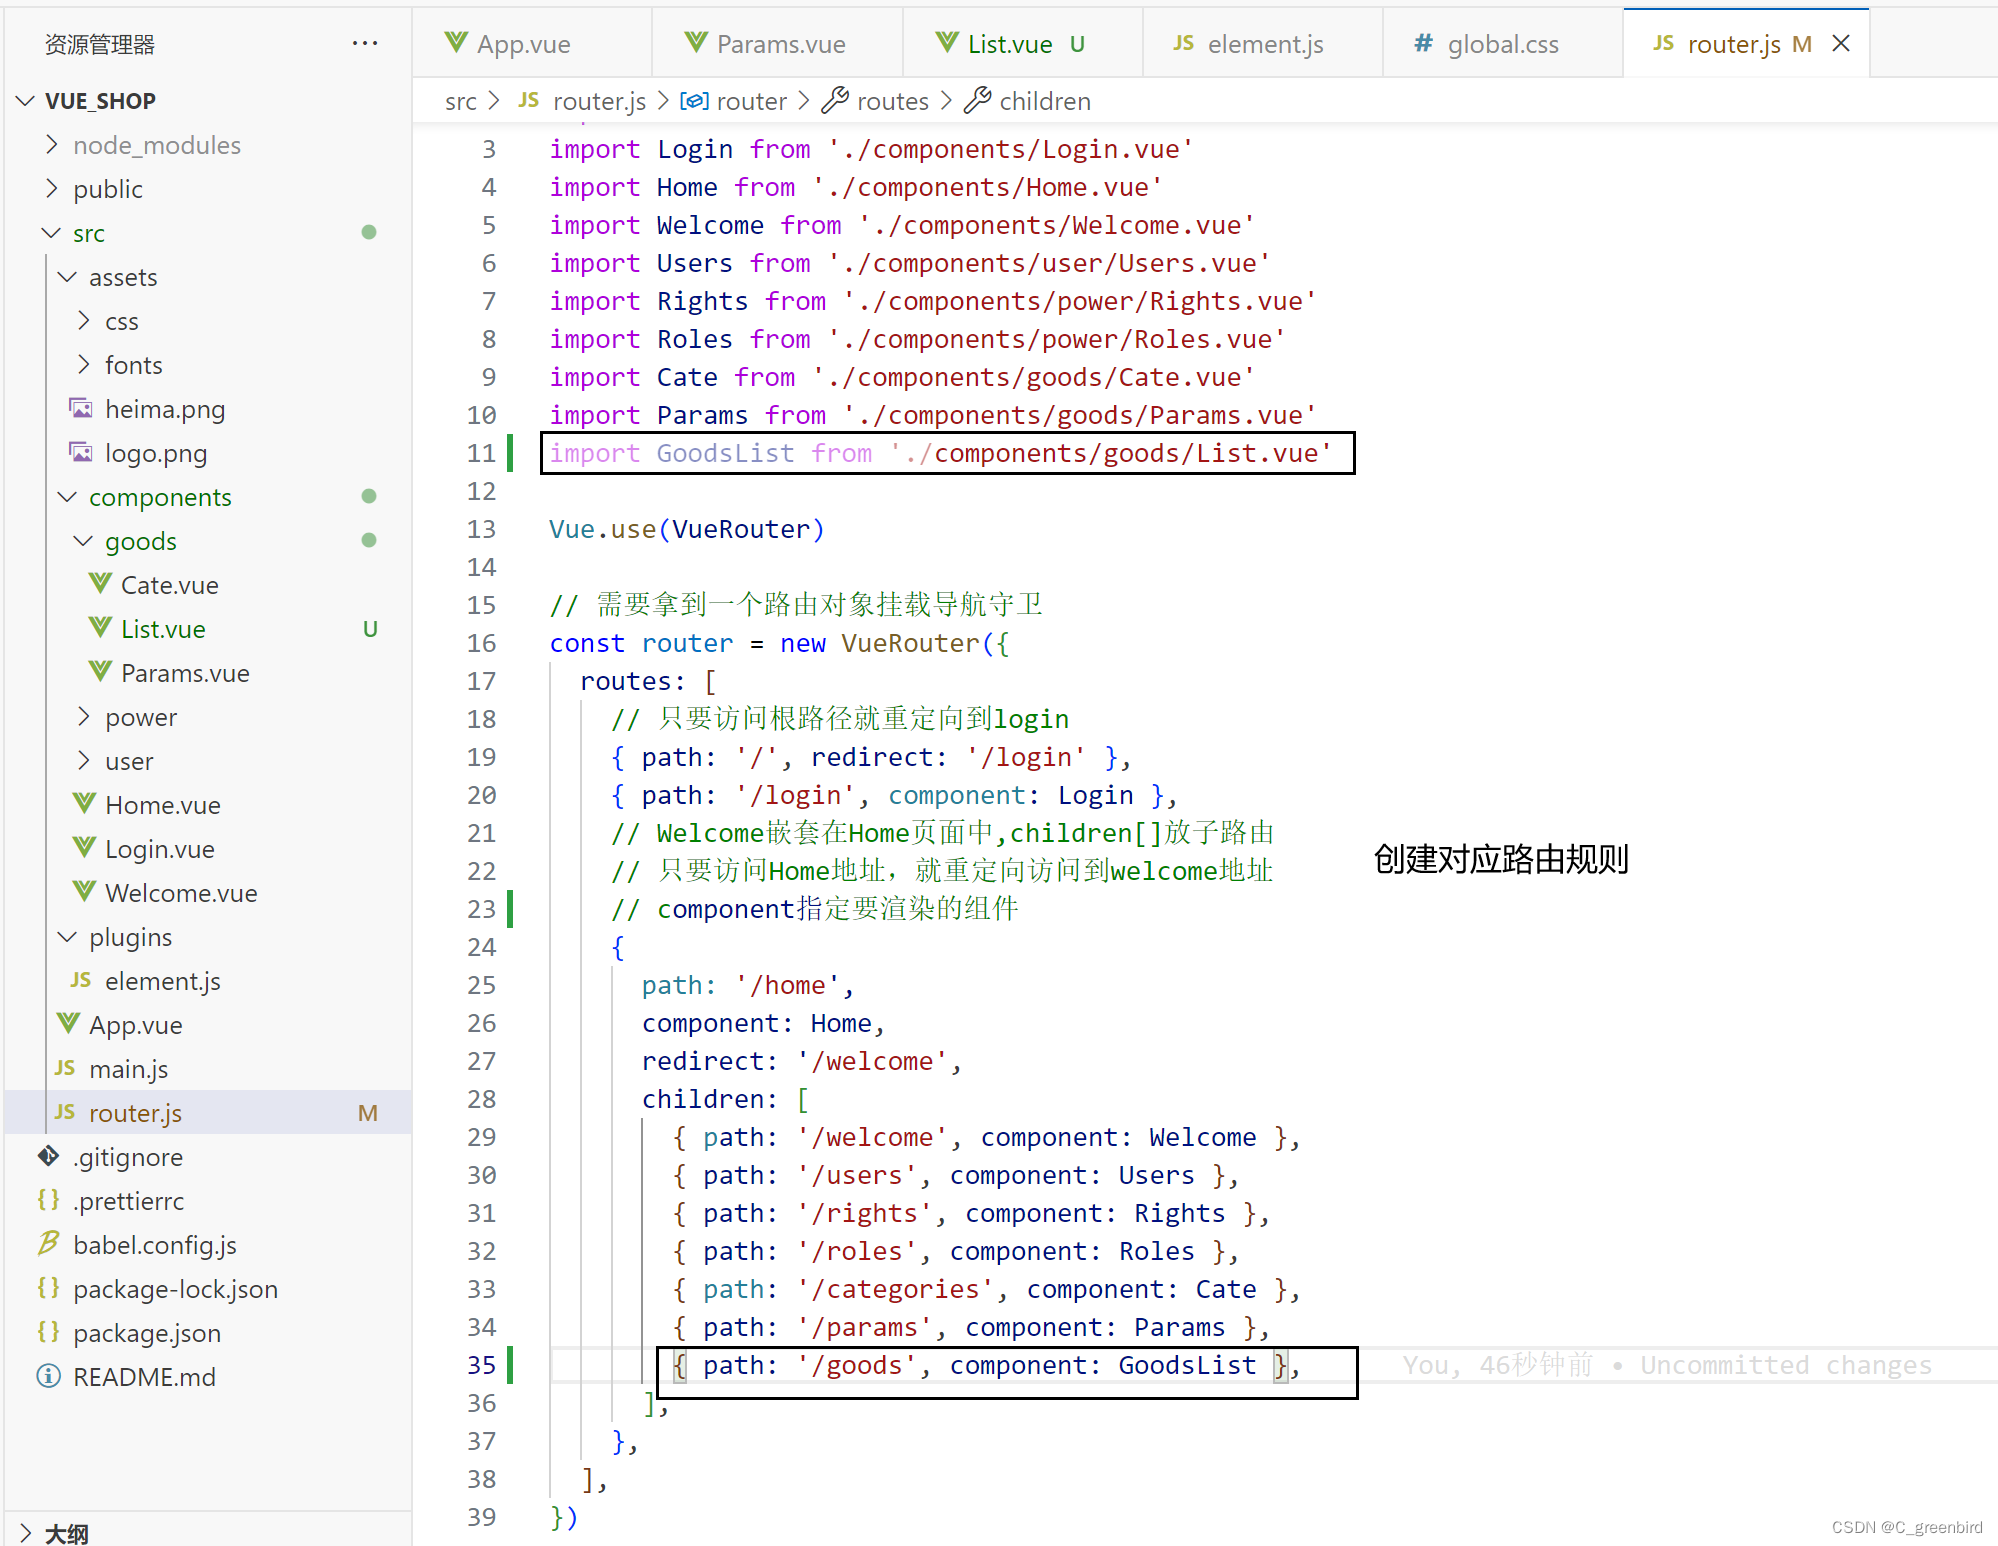Expand the node_modules folder
The image size is (1998, 1546).
(x=52, y=145)
